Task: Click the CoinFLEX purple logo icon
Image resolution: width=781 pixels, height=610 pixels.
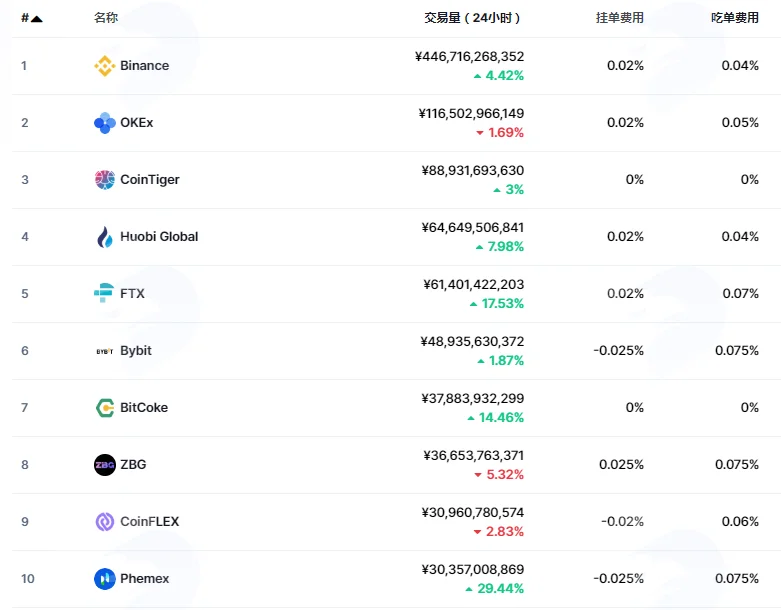Action: 105,522
